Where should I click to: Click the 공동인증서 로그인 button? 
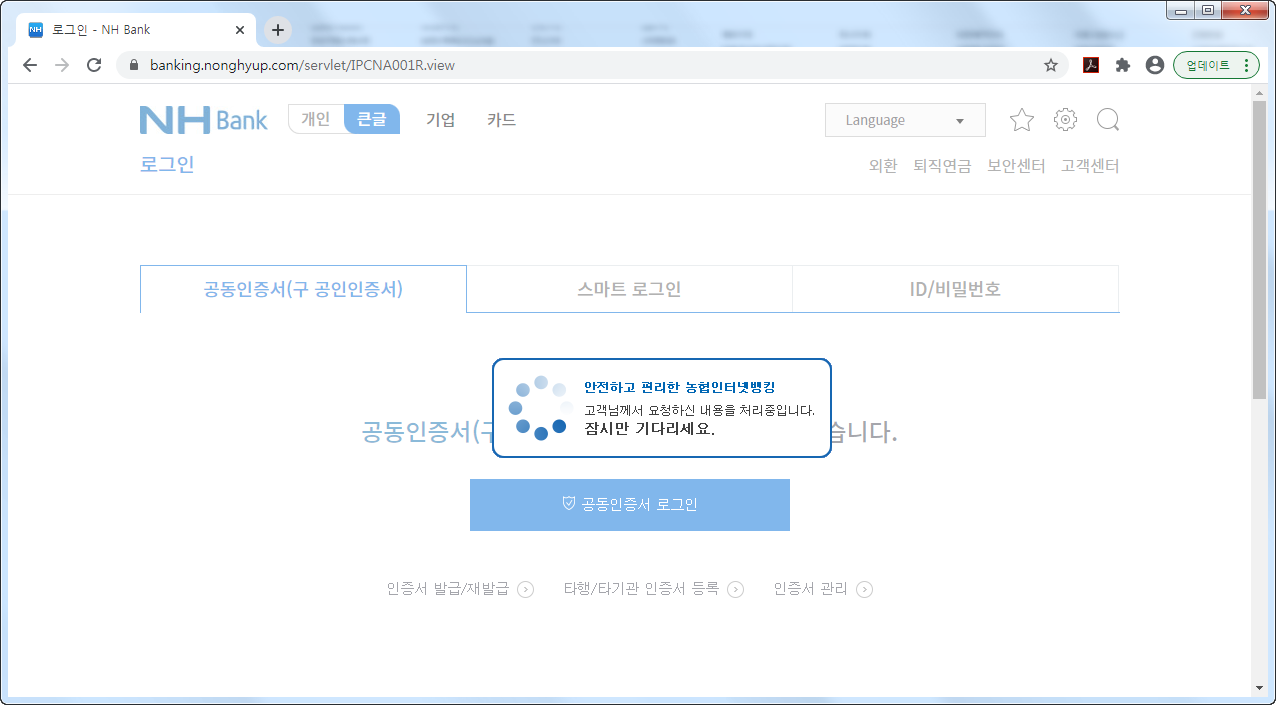point(630,505)
